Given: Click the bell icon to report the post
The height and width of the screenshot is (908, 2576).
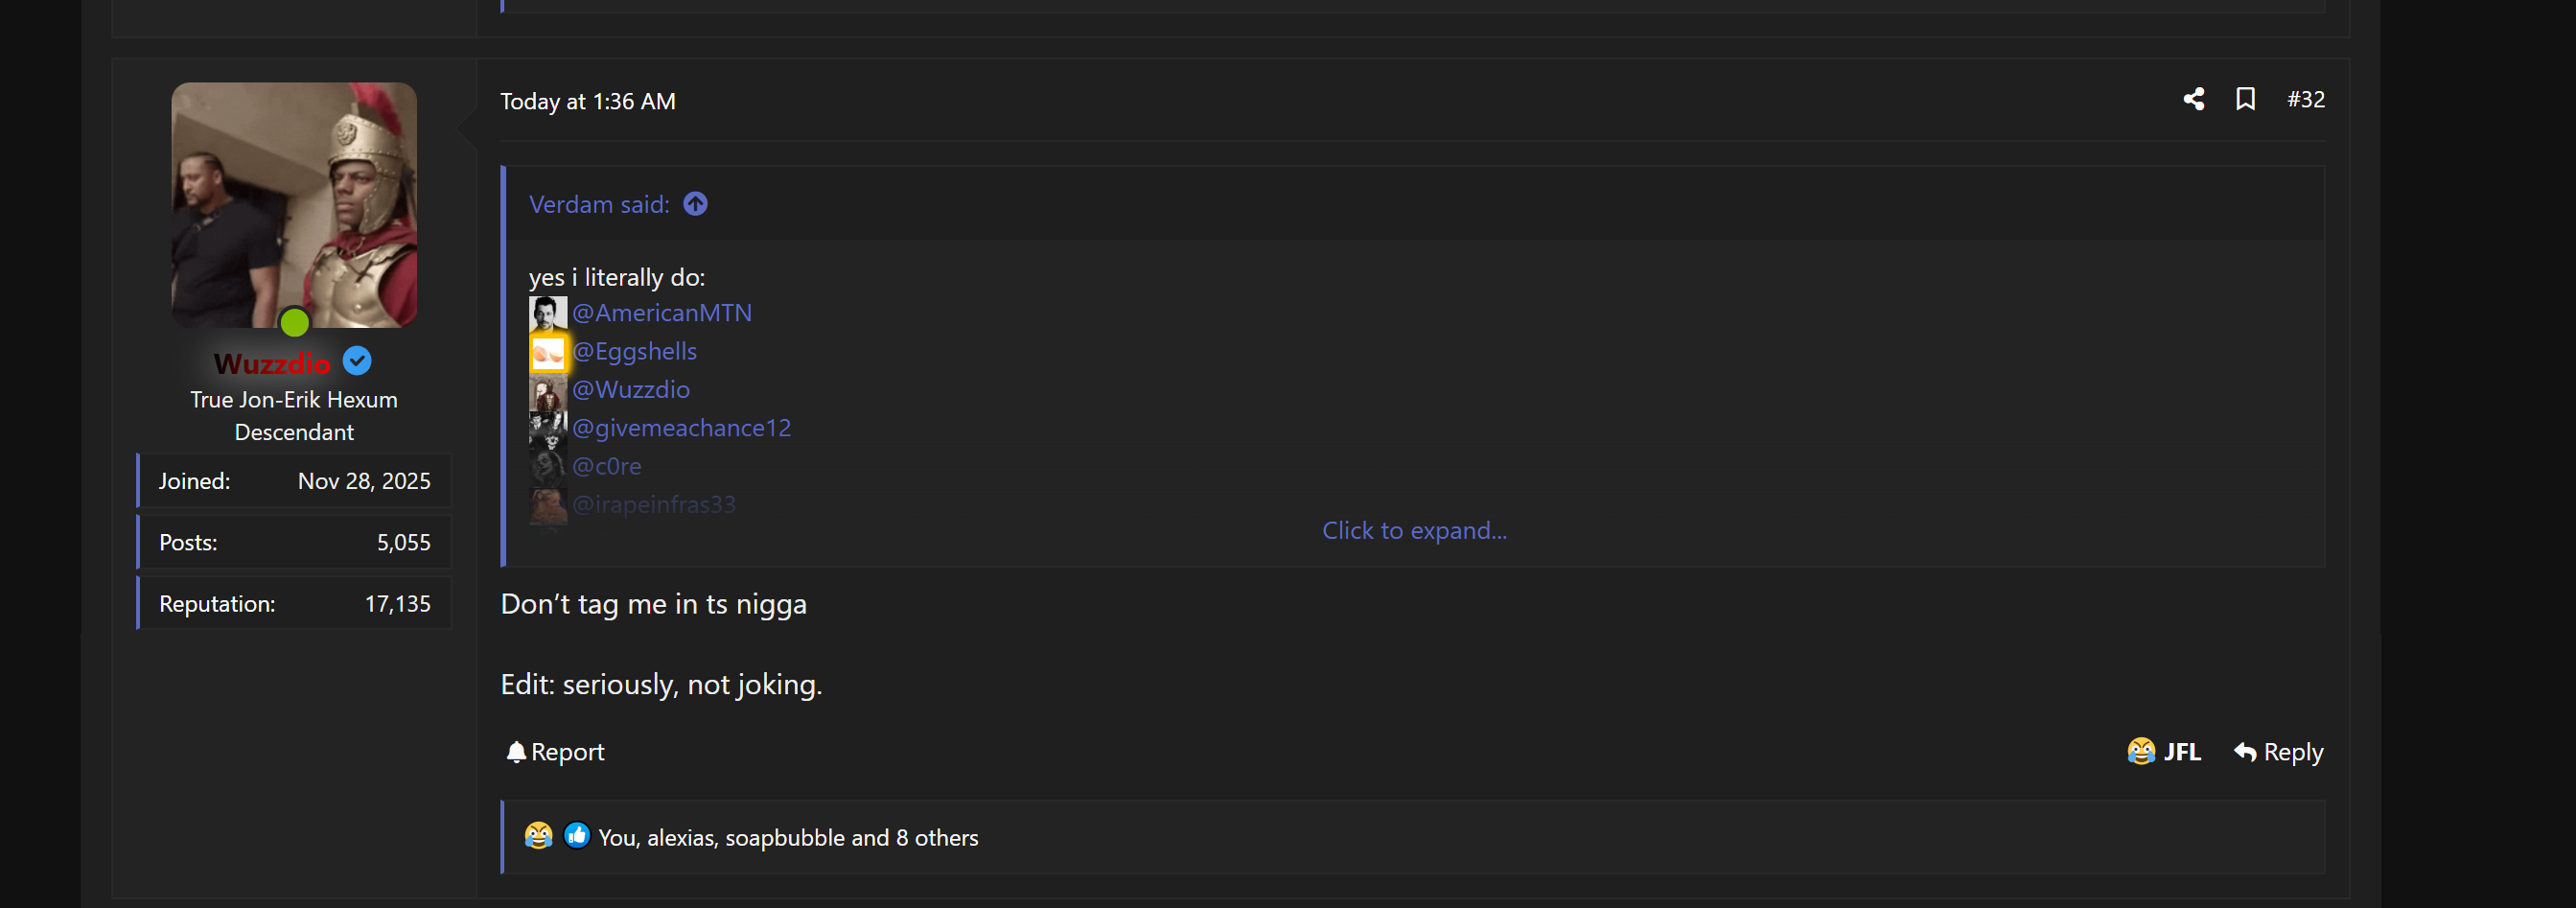Looking at the screenshot, I should (x=516, y=751).
